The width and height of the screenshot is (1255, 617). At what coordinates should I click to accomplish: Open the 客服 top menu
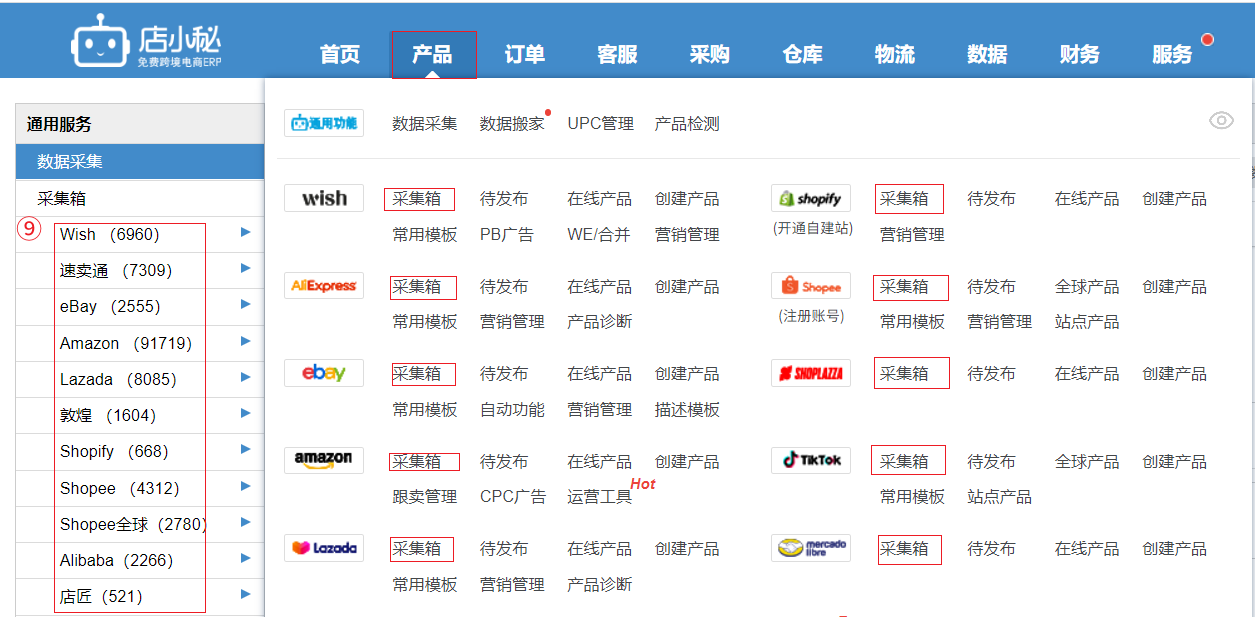point(617,54)
